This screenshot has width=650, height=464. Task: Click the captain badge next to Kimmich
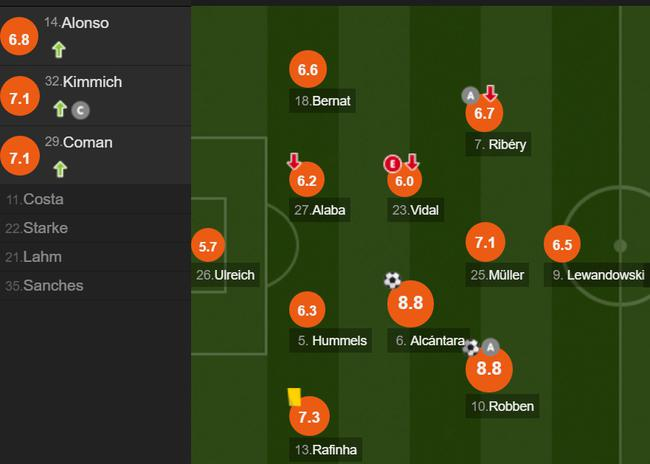[x=81, y=109]
